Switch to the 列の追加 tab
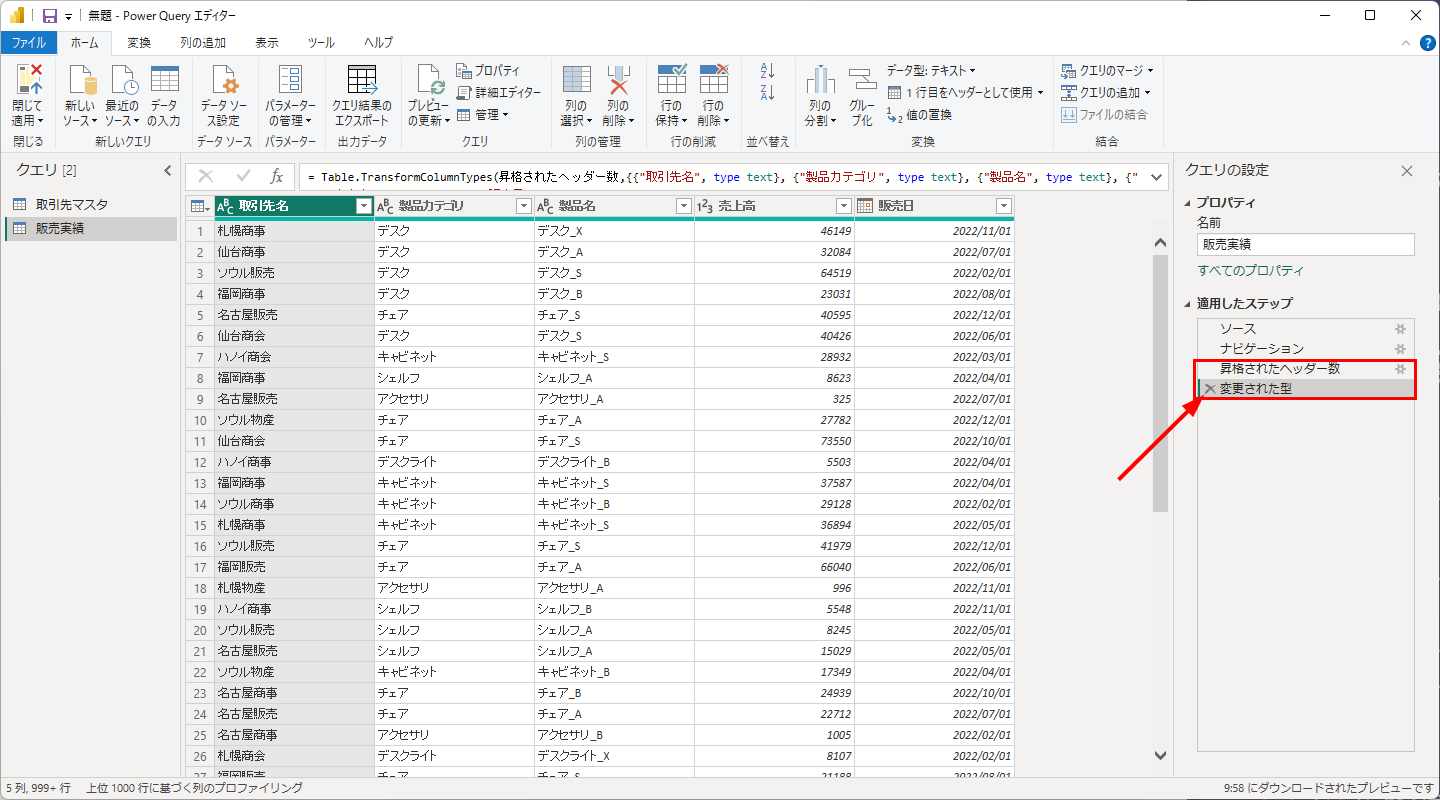1440x800 pixels. coord(203,43)
